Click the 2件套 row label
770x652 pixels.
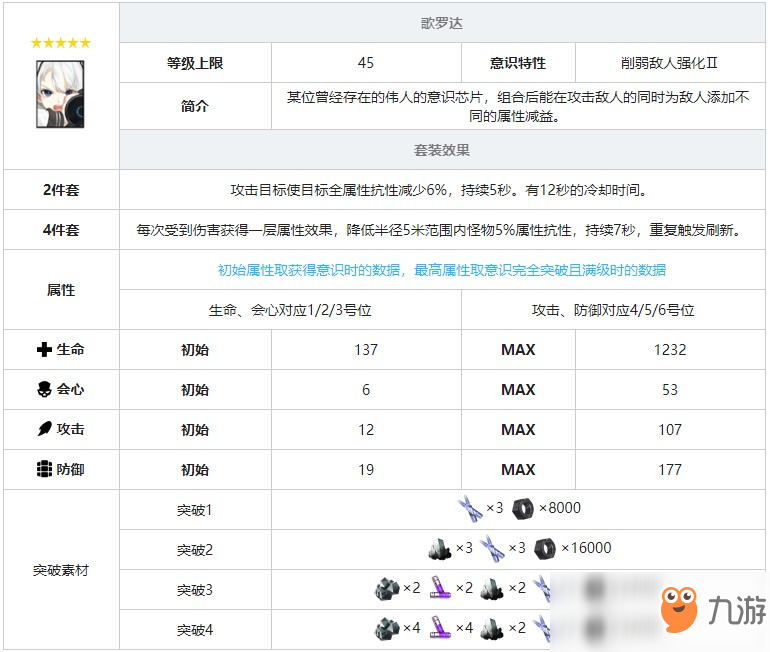[61, 190]
